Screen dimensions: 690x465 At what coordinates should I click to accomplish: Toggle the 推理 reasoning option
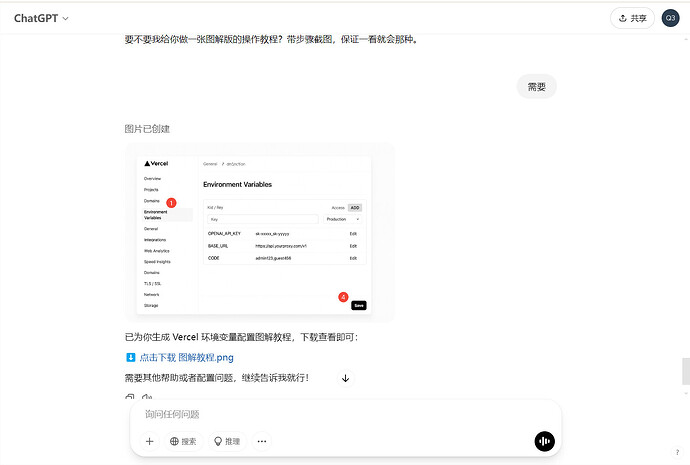pyautogui.click(x=227, y=441)
